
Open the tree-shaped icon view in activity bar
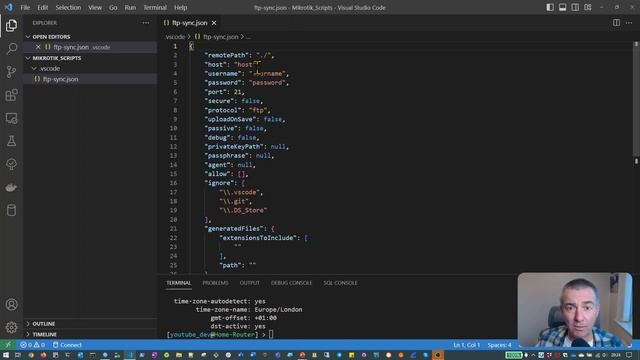(11, 164)
